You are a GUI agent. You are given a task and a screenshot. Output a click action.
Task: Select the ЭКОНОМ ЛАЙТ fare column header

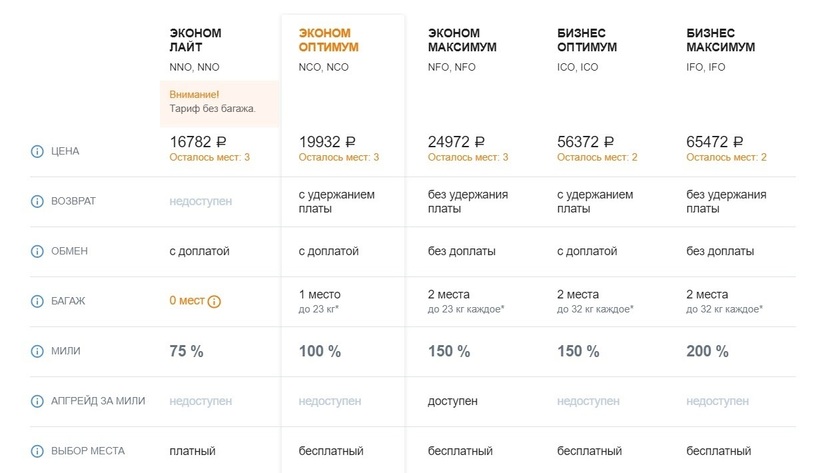tap(195, 40)
